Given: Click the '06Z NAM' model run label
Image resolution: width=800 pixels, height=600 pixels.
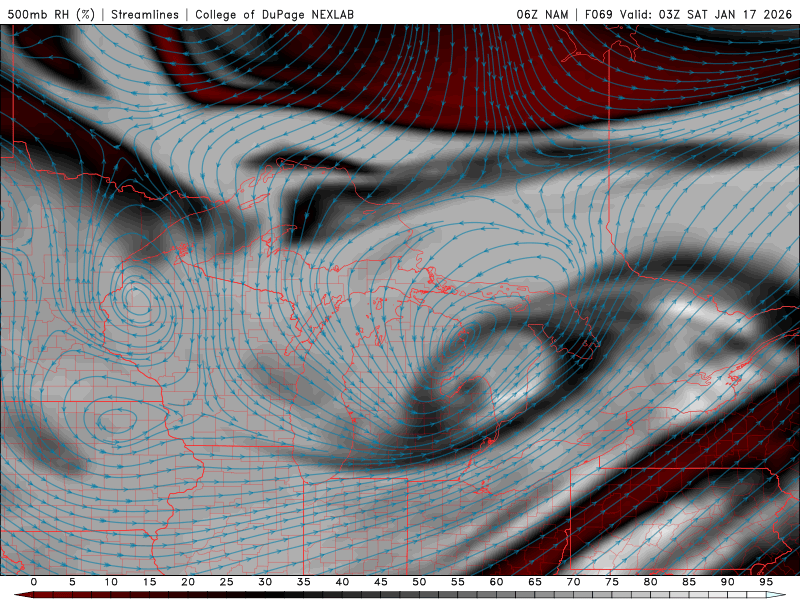Looking at the screenshot, I should (x=542, y=14).
